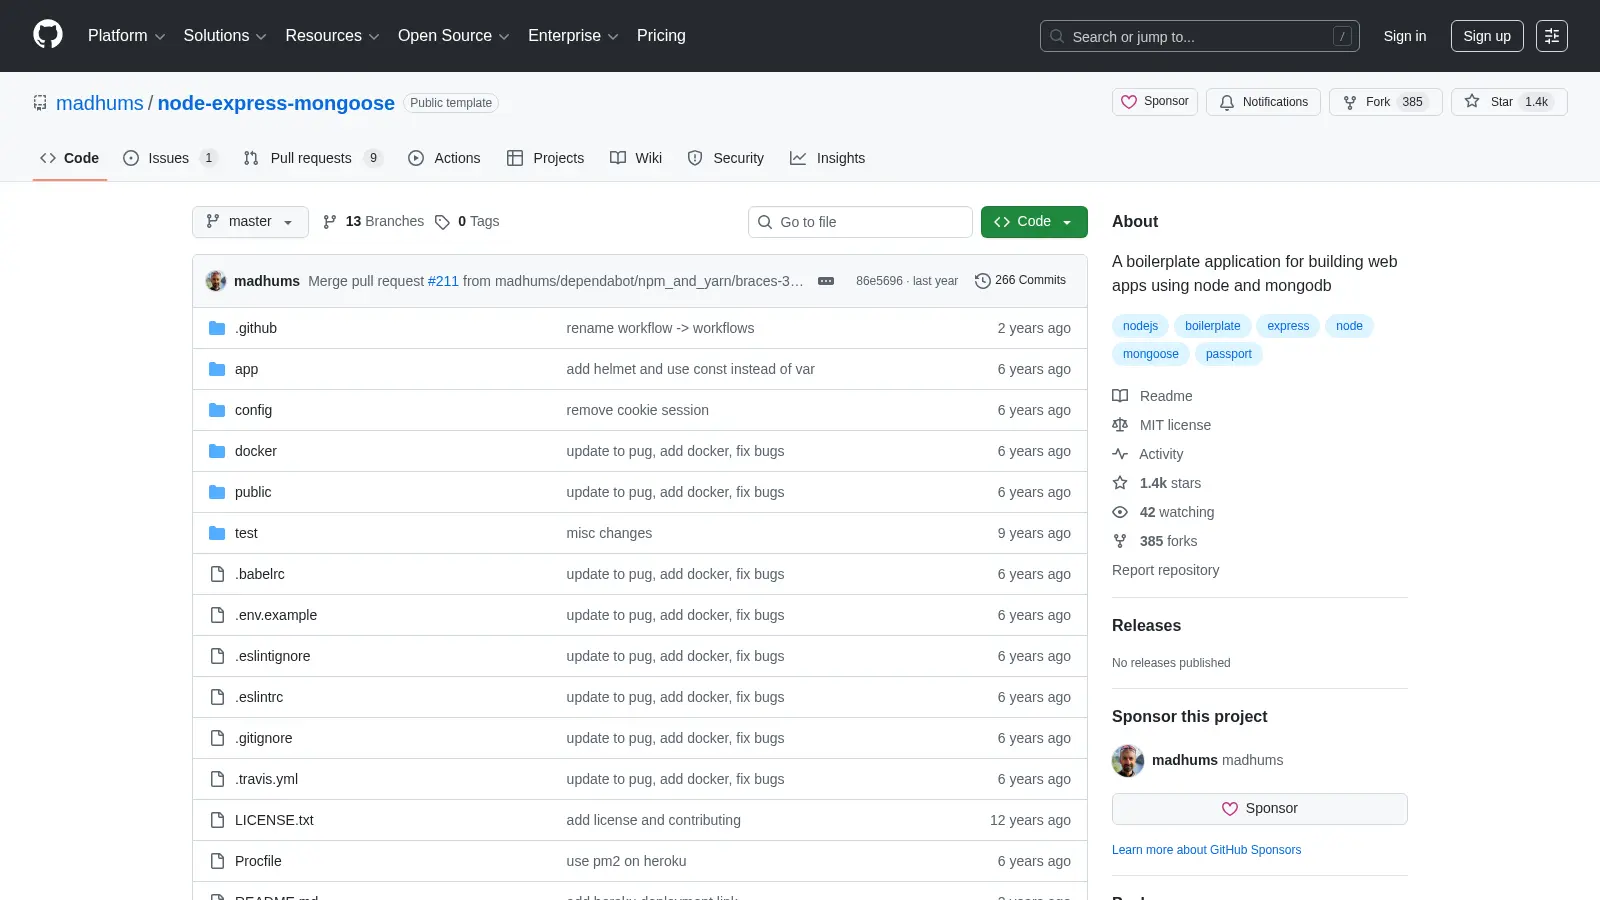Open the master branch selector

pyautogui.click(x=250, y=222)
